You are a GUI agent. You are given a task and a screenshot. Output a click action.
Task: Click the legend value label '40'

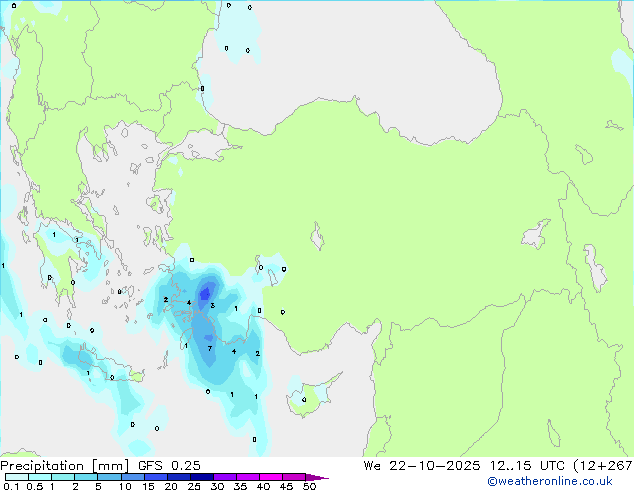[x=263, y=486]
